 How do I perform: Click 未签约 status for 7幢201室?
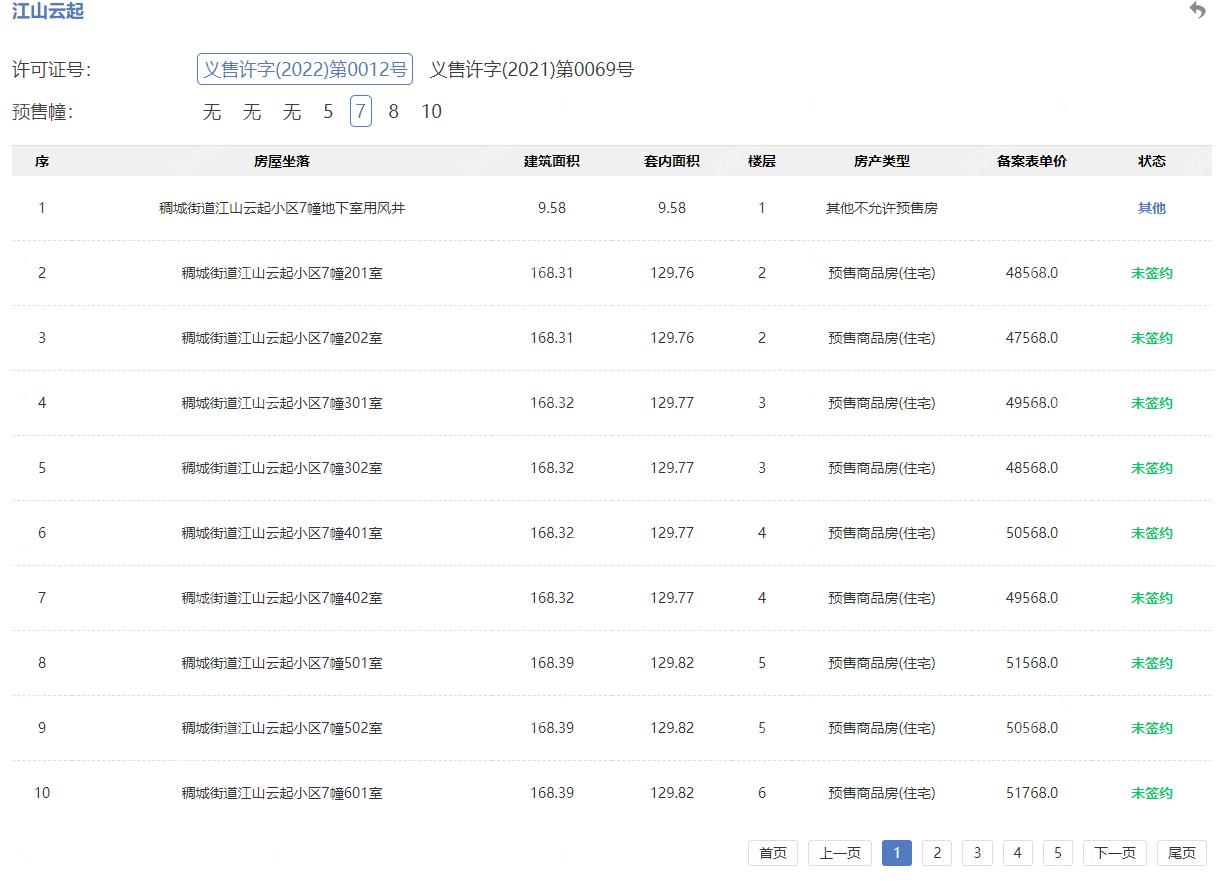[1152, 273]
